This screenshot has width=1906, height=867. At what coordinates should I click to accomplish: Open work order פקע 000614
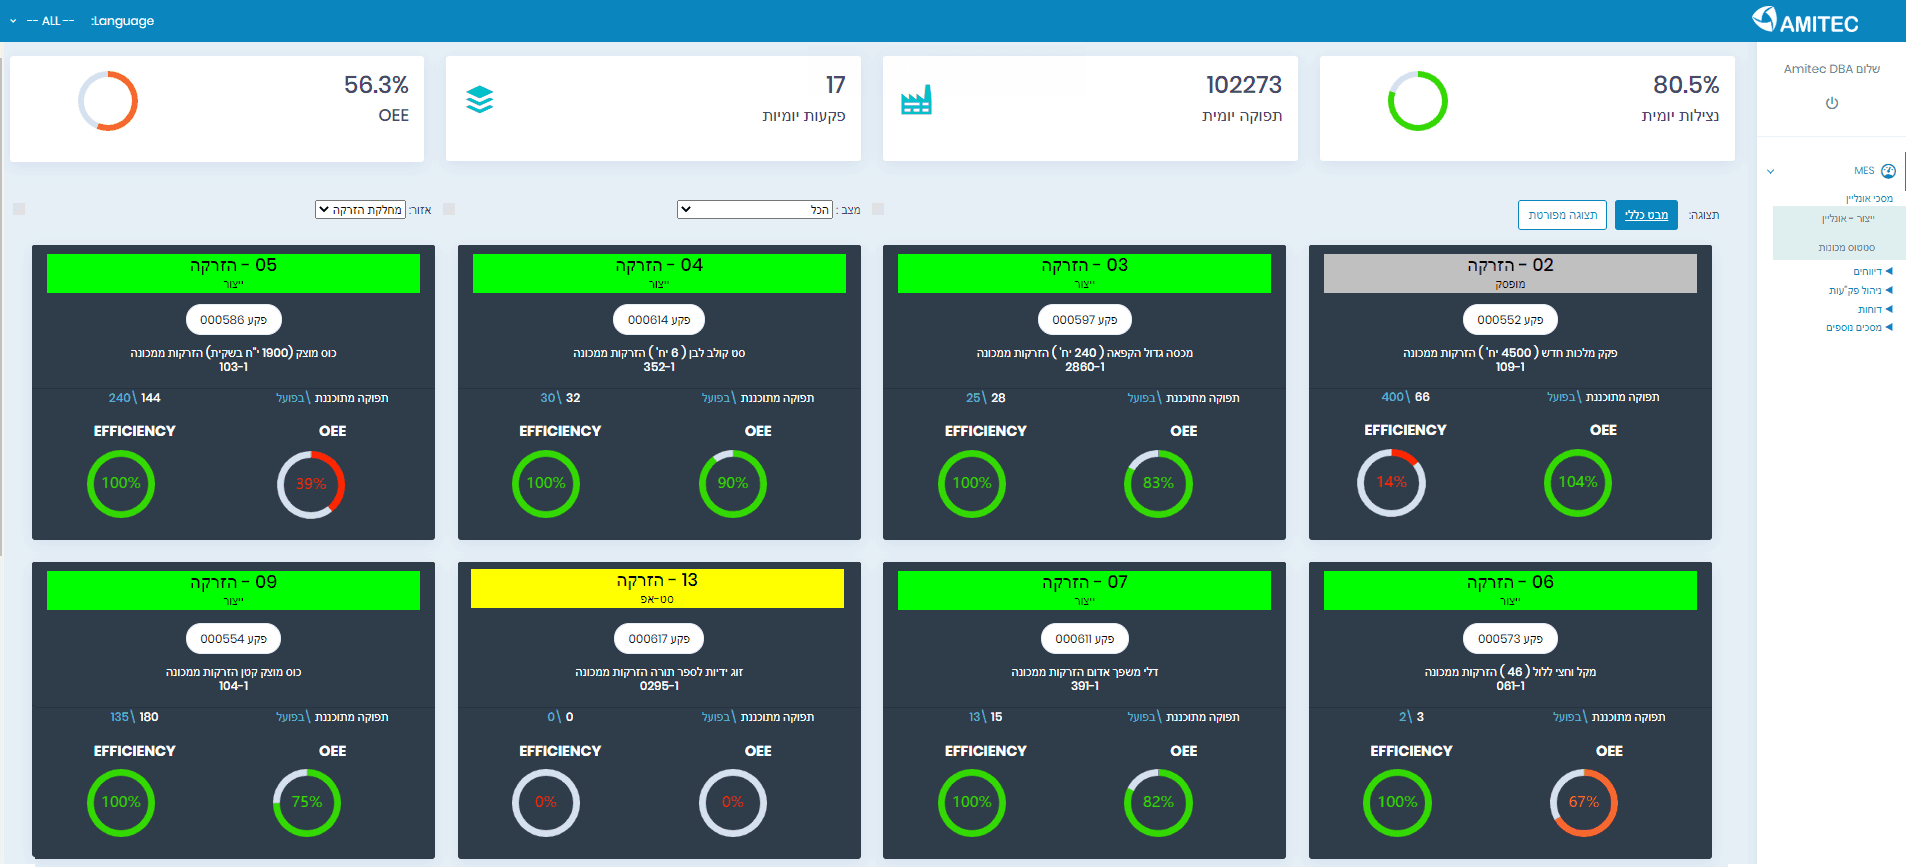pos(659,320)
